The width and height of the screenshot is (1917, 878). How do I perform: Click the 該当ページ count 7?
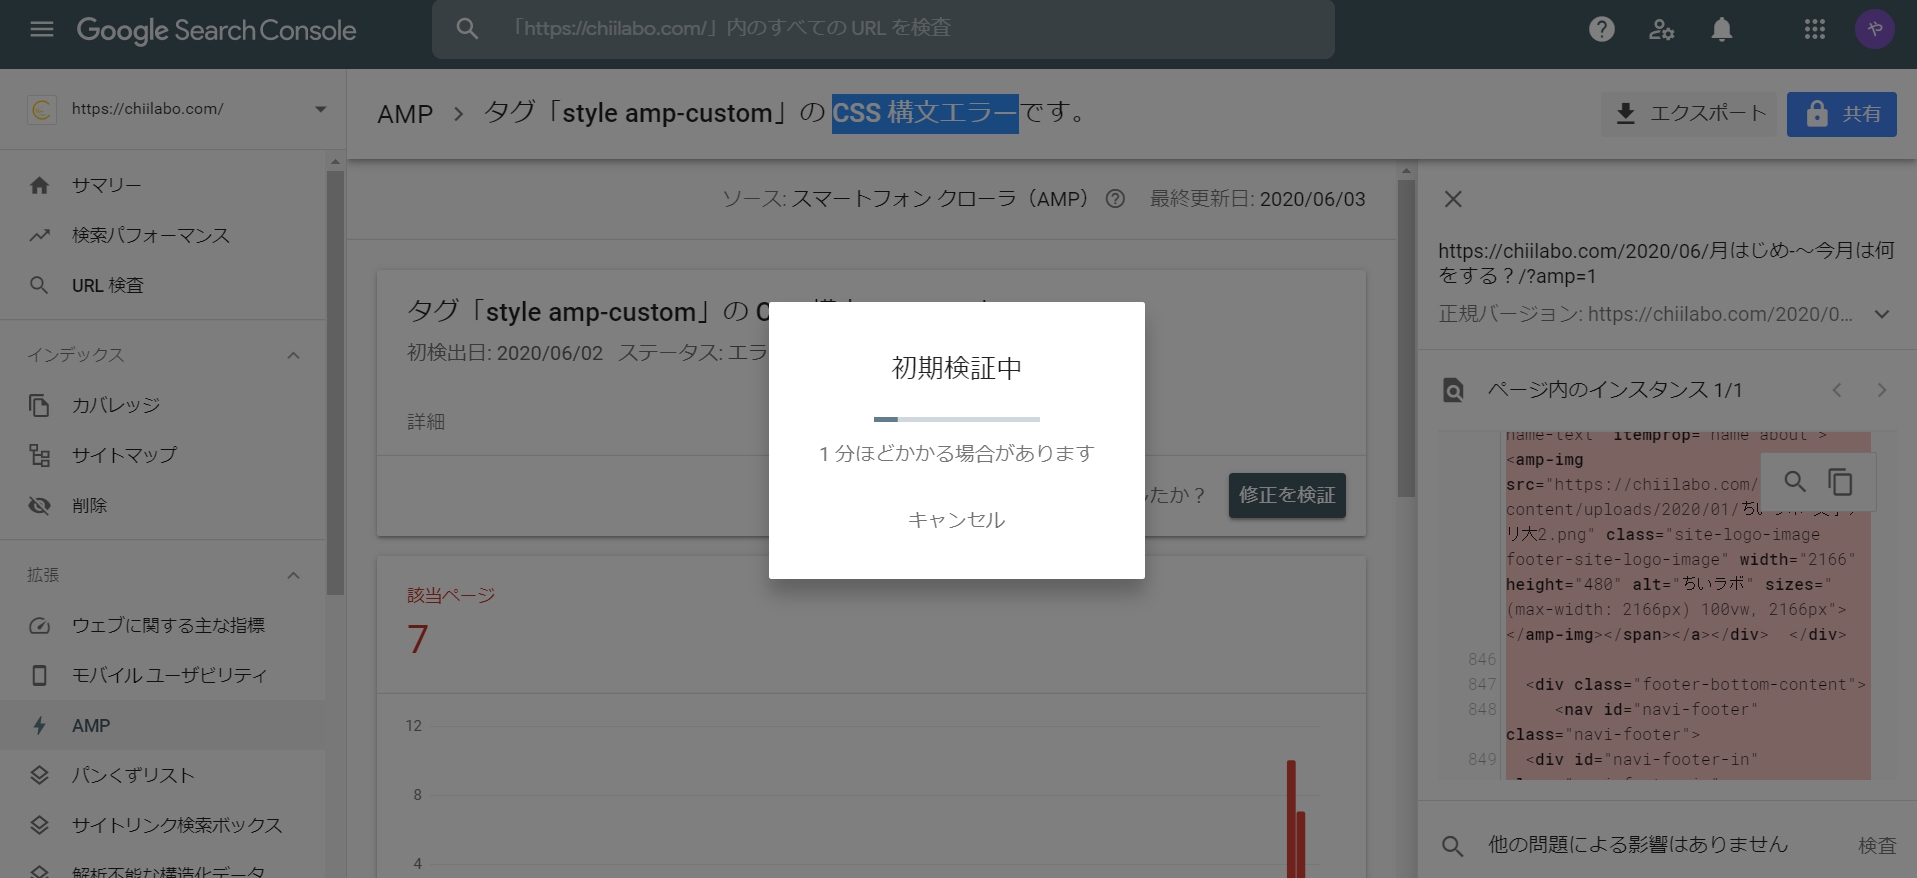tap(417, 639)
